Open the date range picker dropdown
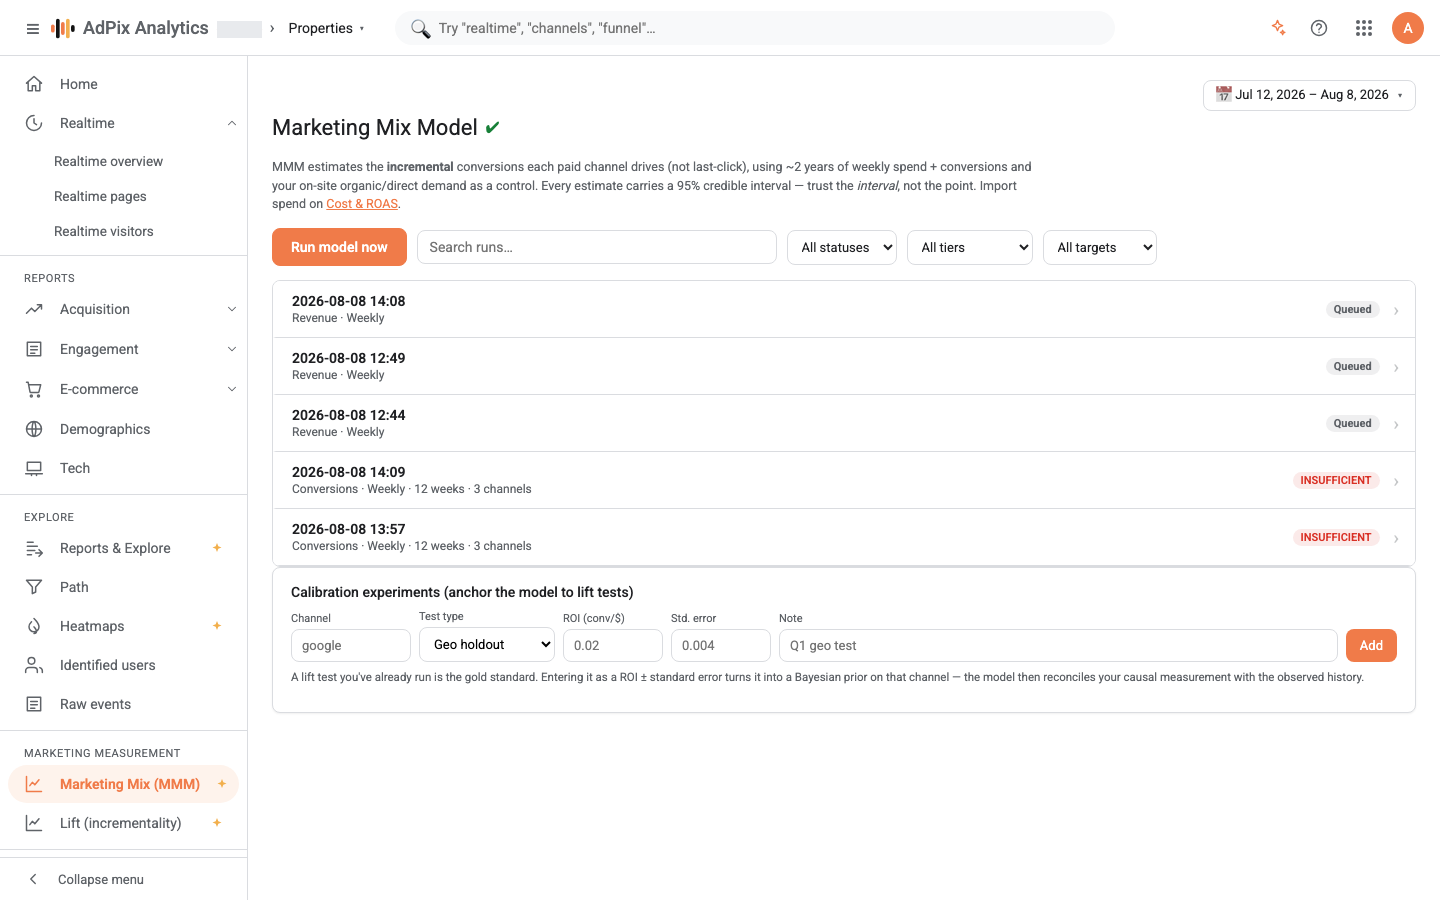1440x900 pixels. [1309, 95]
